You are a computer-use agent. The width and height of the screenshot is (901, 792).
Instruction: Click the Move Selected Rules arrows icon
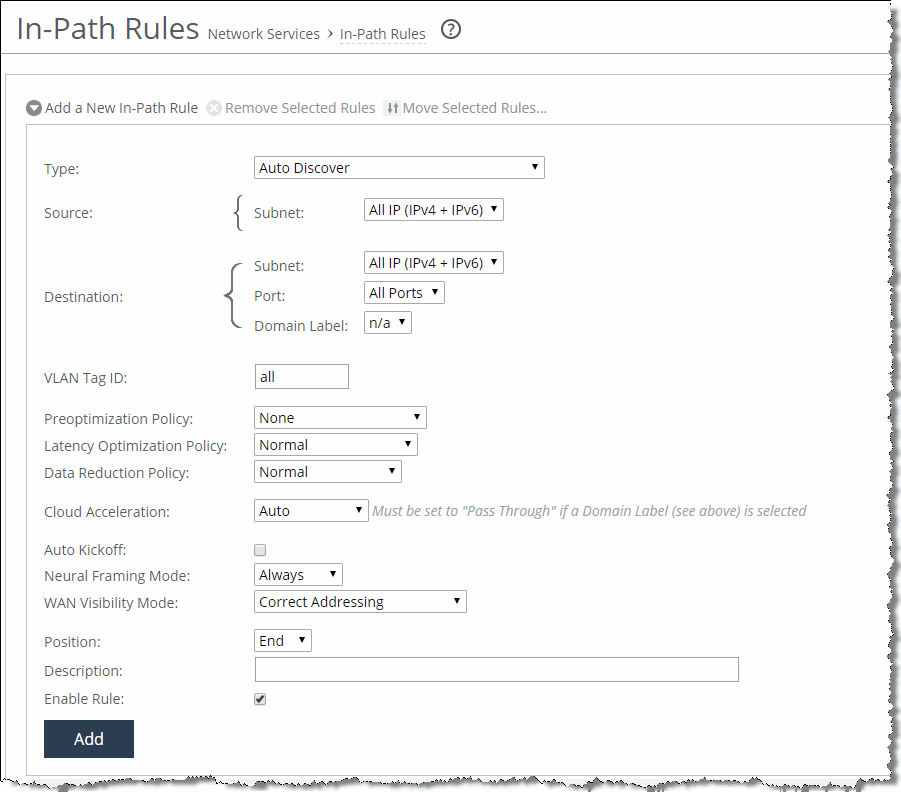[392, 108]
